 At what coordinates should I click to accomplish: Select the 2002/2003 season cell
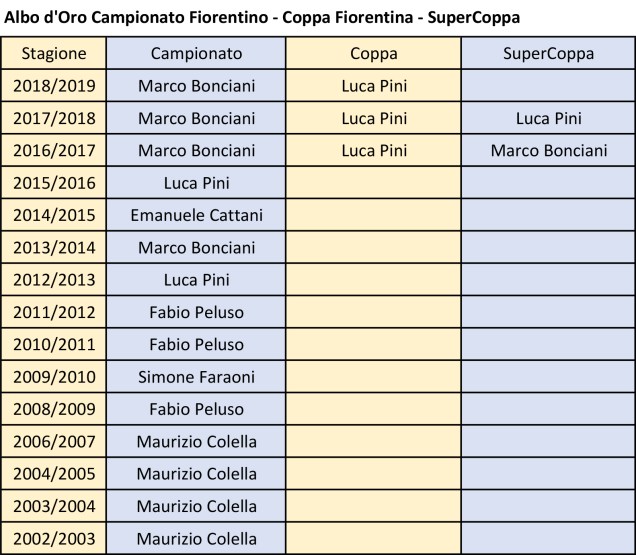tap(54, 539)
